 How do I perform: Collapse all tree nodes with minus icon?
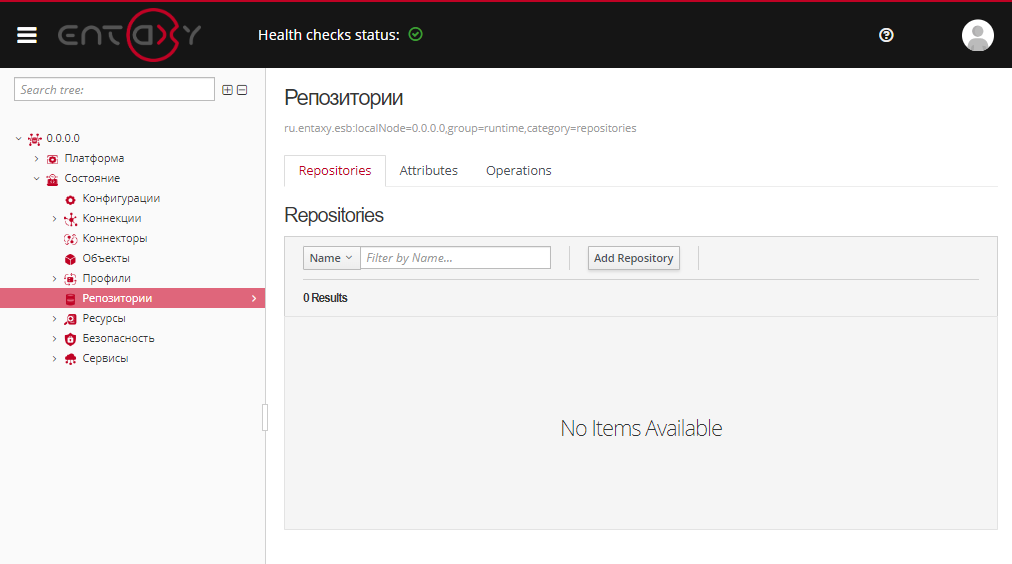242,90
